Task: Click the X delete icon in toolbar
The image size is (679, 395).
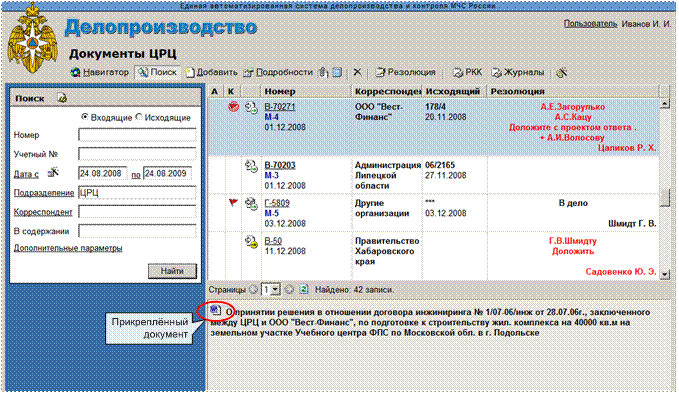Action: 357,72
